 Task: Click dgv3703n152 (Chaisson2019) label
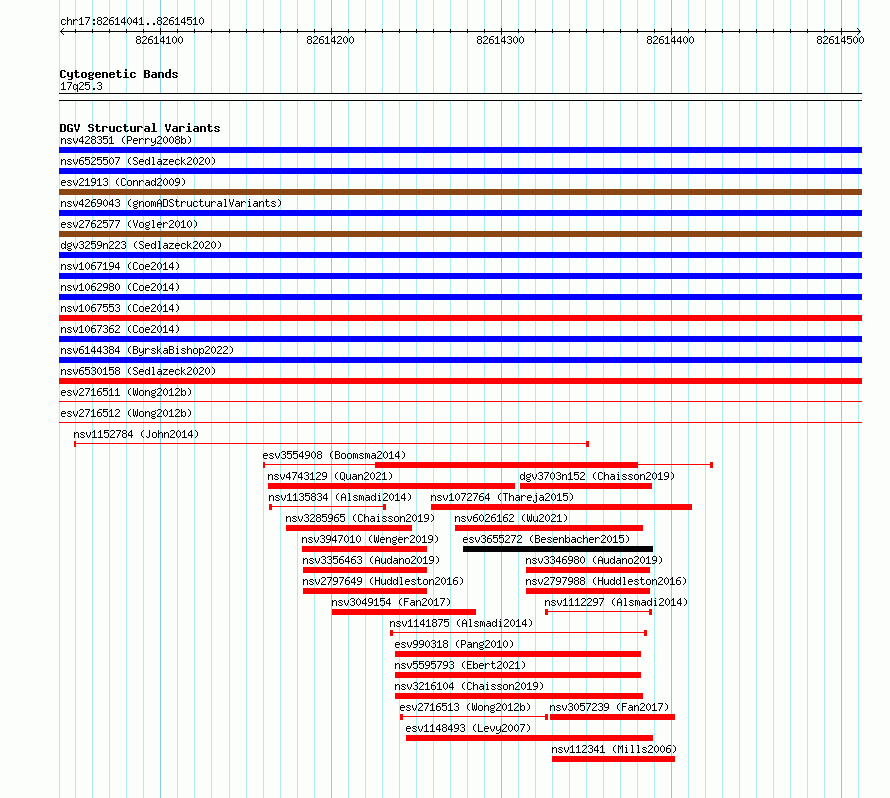[x=597, y=476]
